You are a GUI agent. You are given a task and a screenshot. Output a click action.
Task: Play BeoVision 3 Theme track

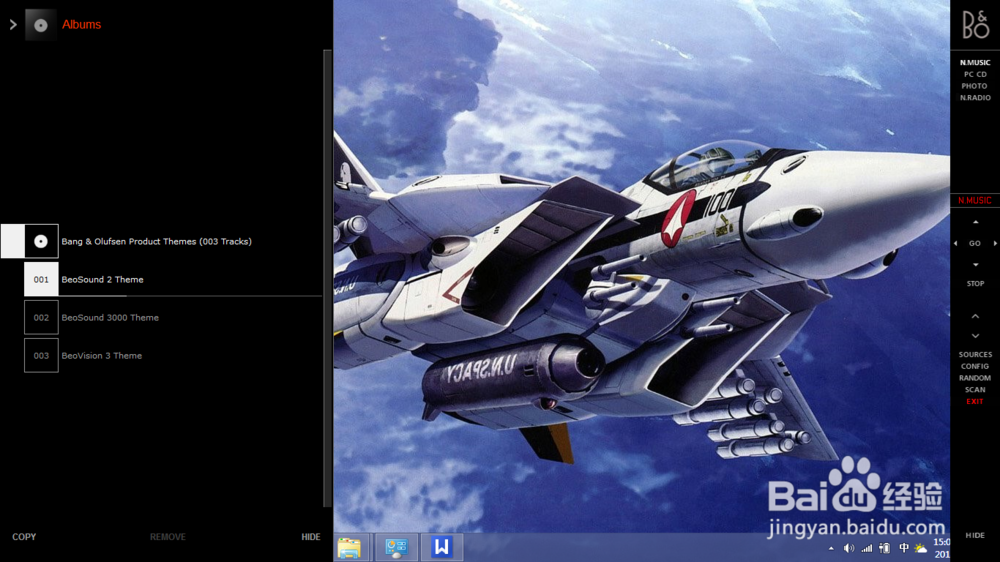(x=101, y=355)
